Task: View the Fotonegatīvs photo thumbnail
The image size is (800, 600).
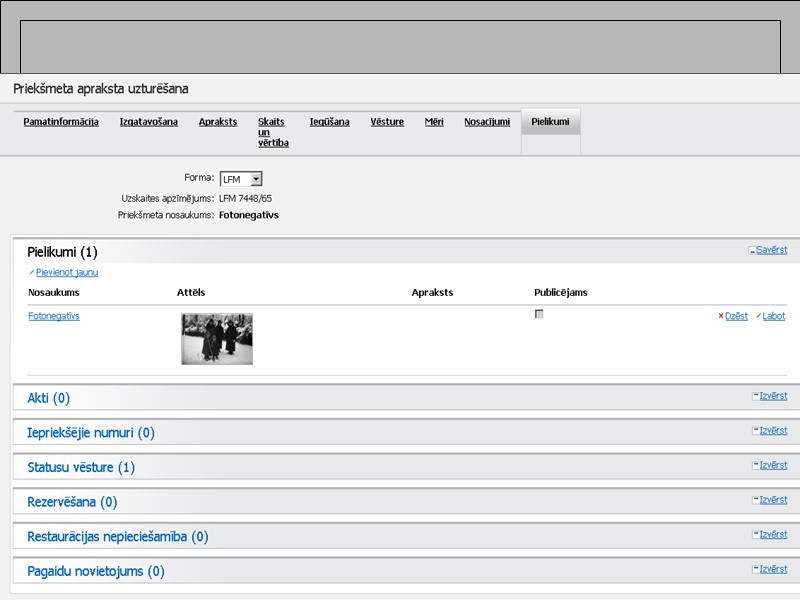Action: [217, 339]
